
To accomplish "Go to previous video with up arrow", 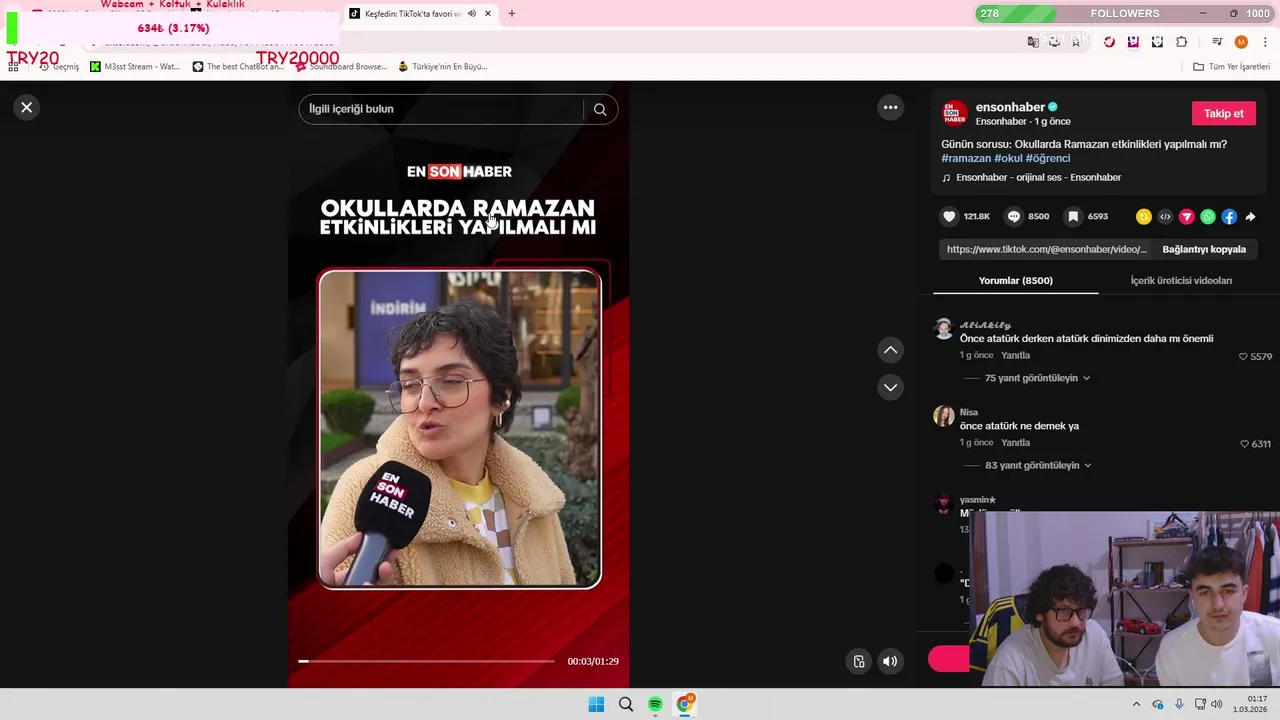I will [890, 350].
